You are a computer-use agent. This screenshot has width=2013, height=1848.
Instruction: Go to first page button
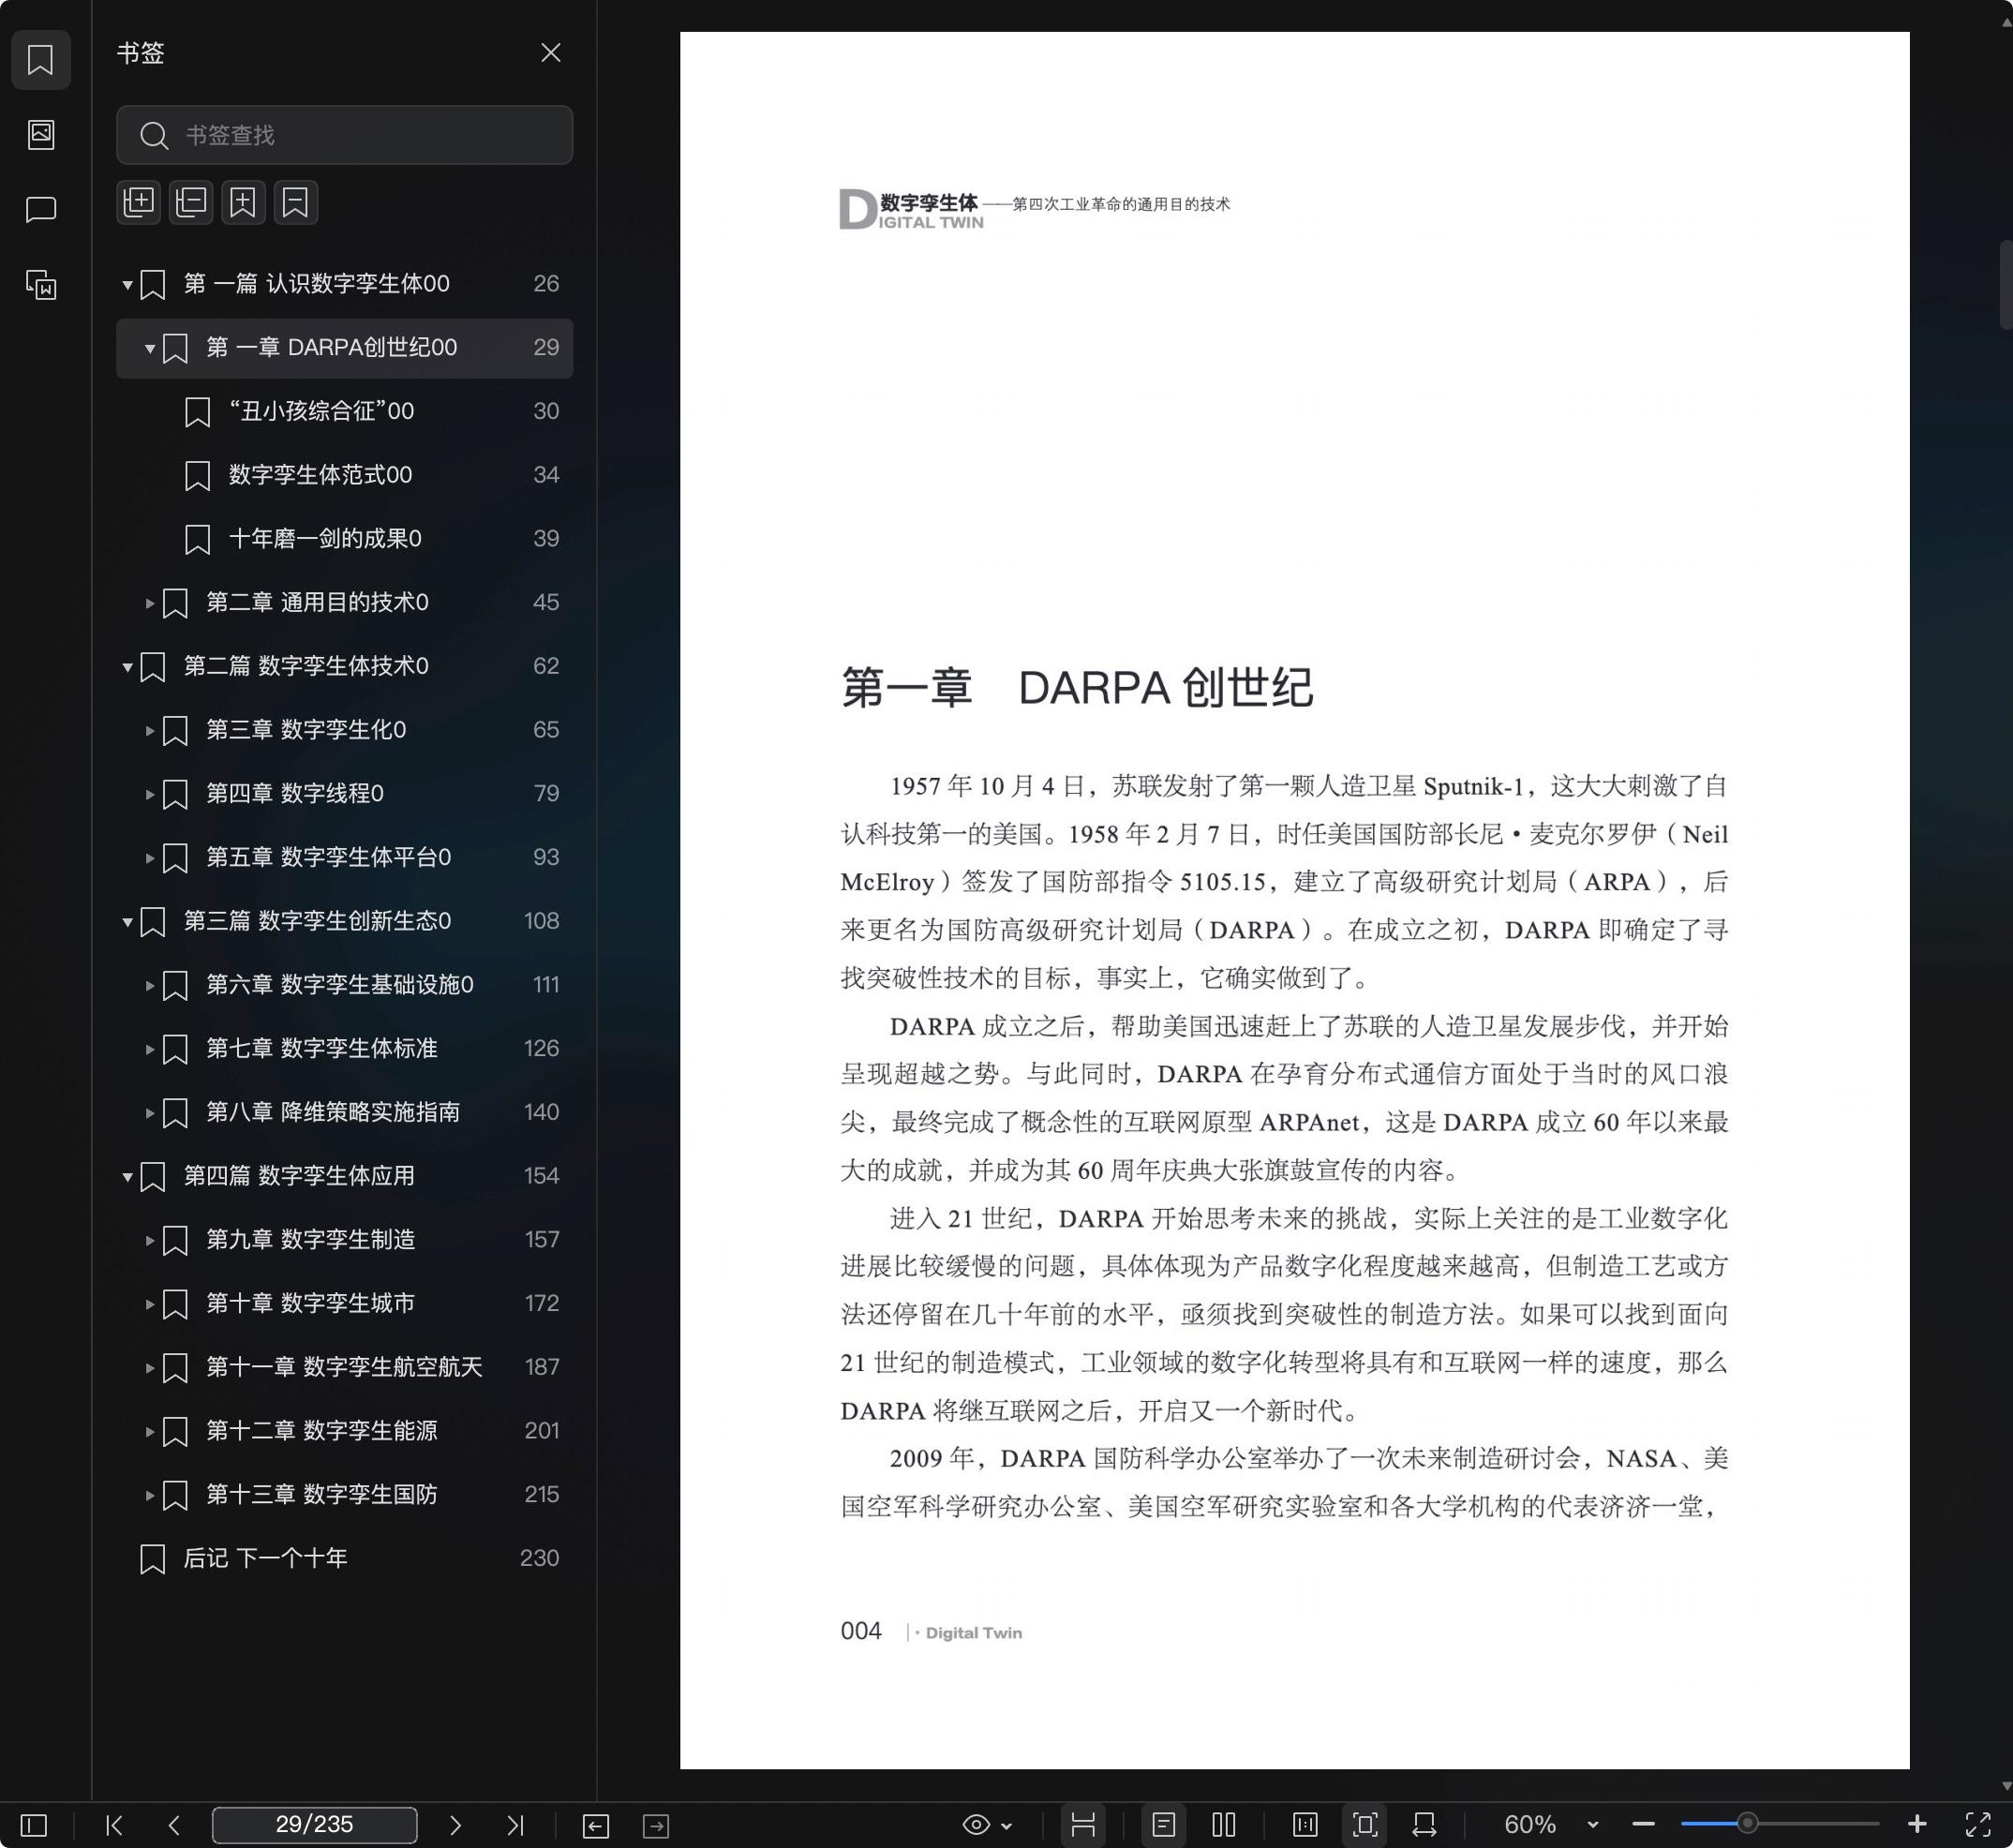114,1825
